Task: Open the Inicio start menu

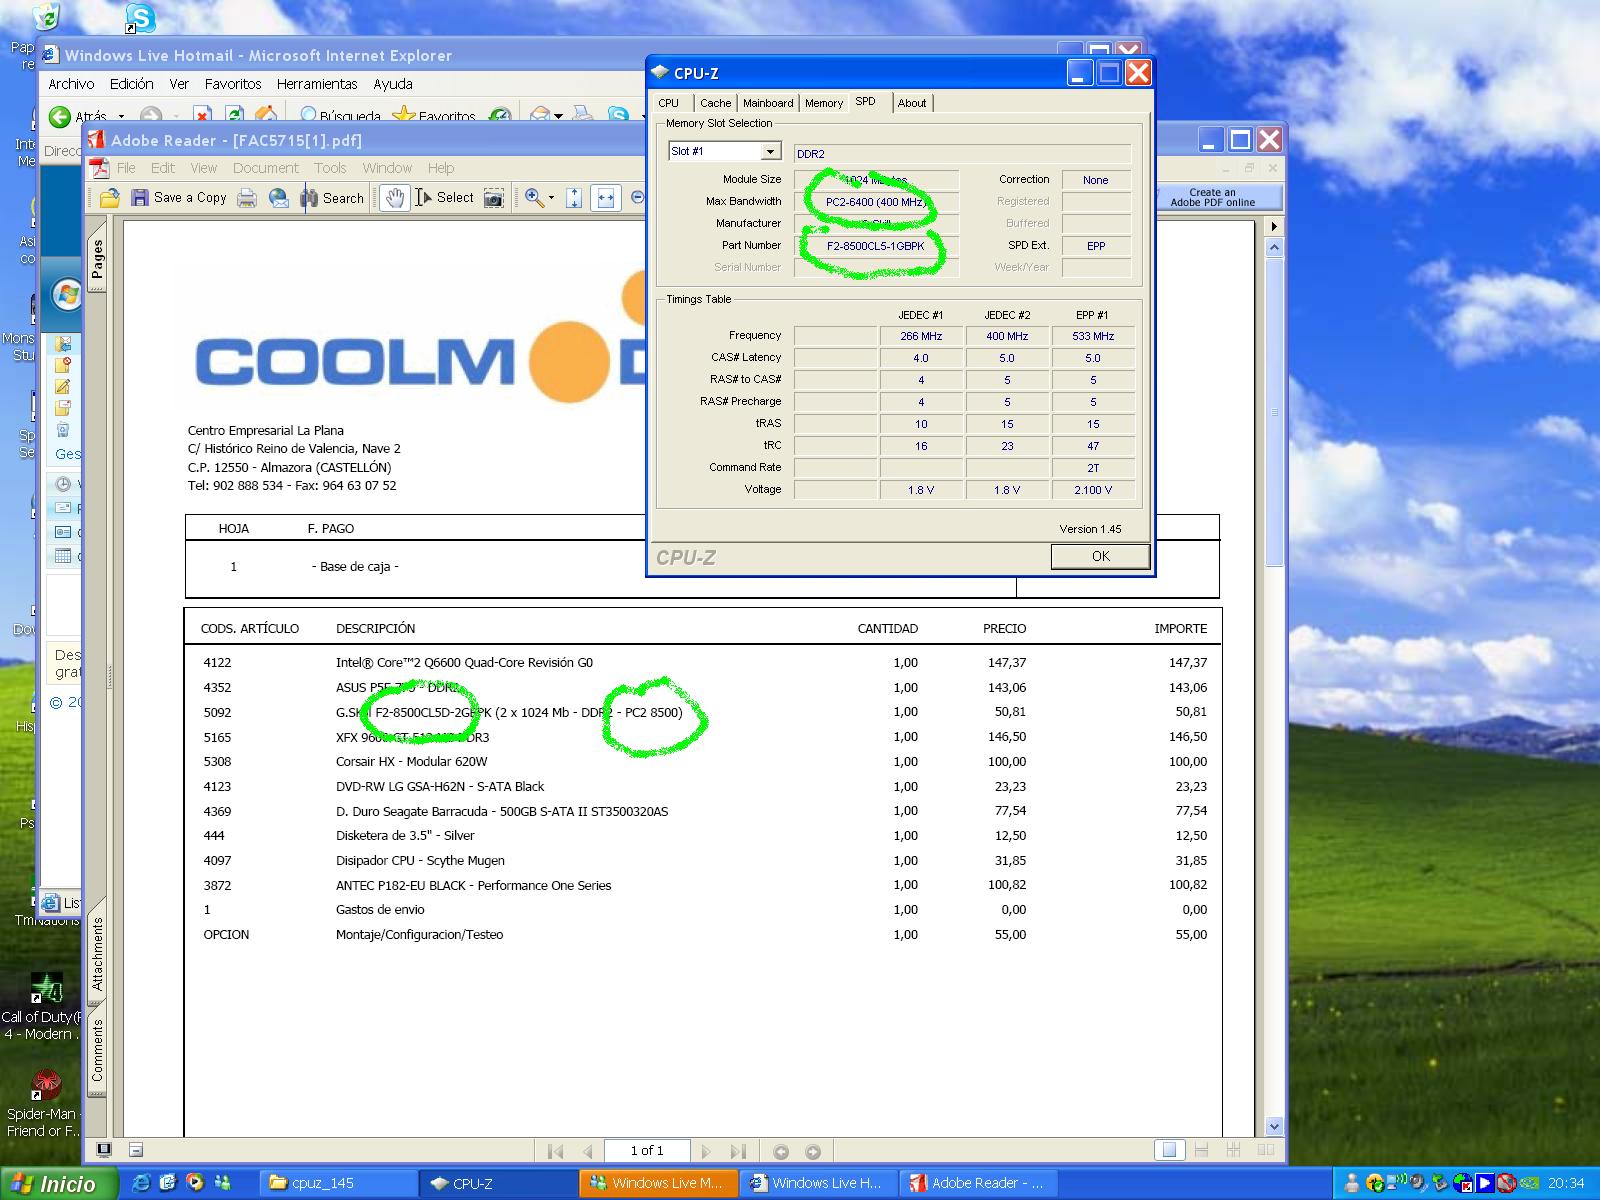Action: [58, 1184]
